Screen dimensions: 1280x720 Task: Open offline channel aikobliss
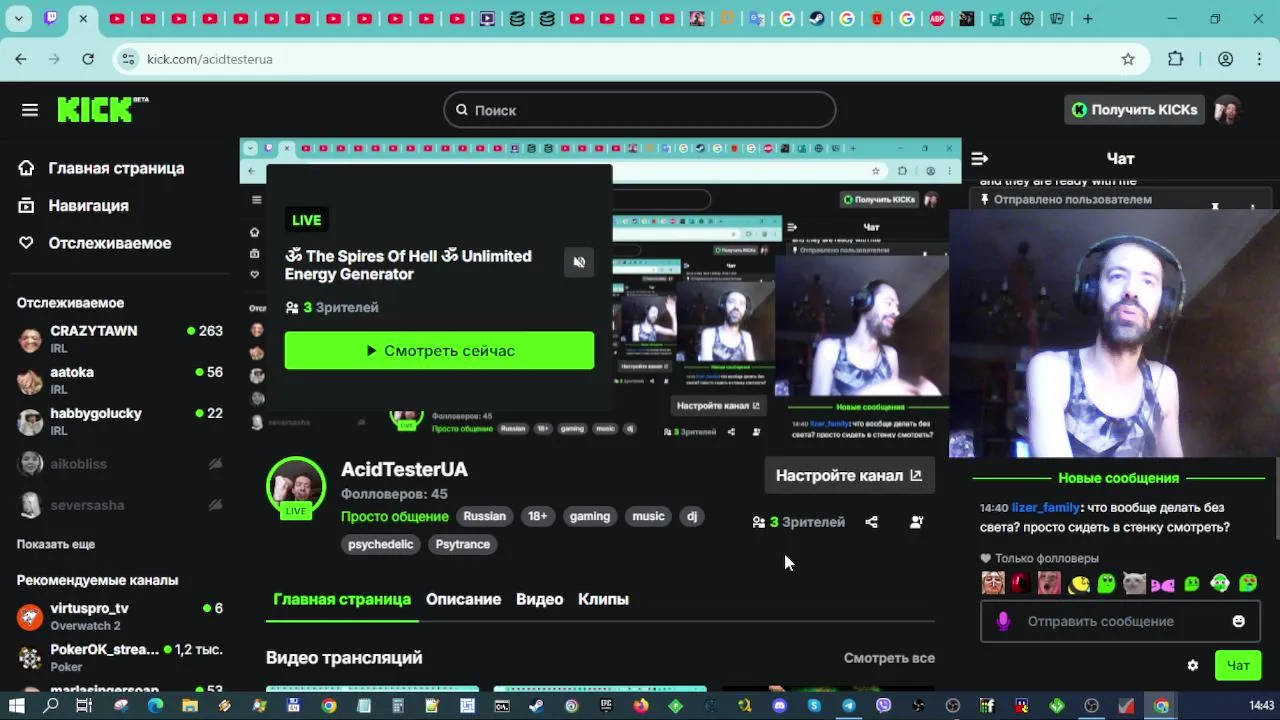tap(120, 464)
